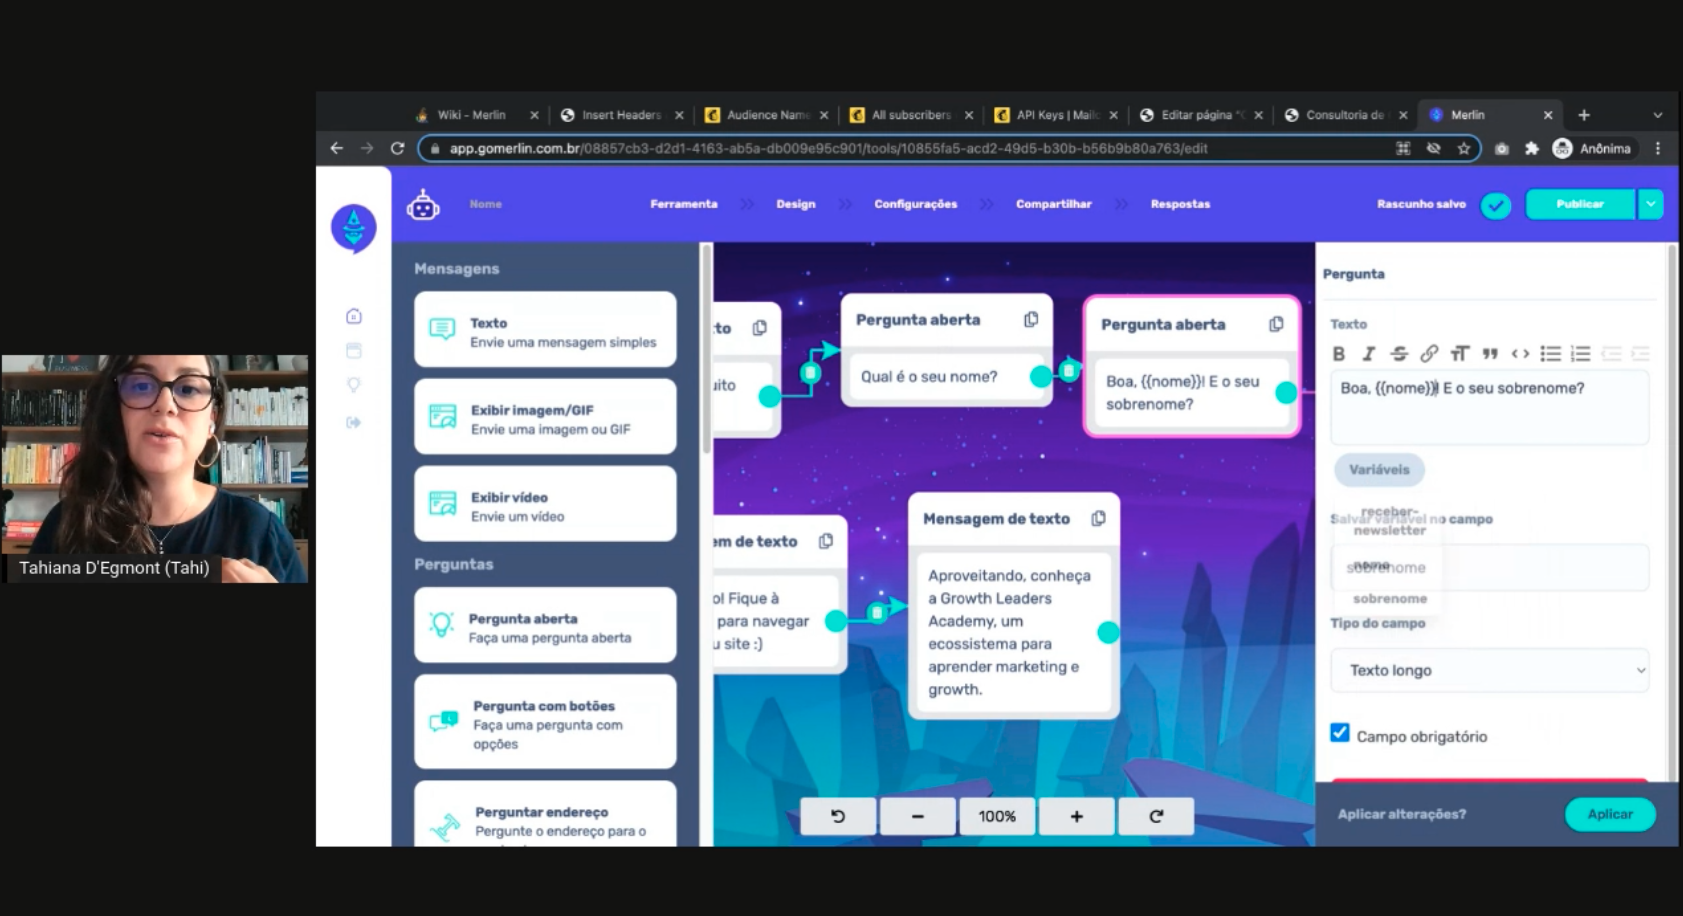Add a Perguntar endereço block
The height and width of the screenshot is (916, 1683).
tap(545, 815)
